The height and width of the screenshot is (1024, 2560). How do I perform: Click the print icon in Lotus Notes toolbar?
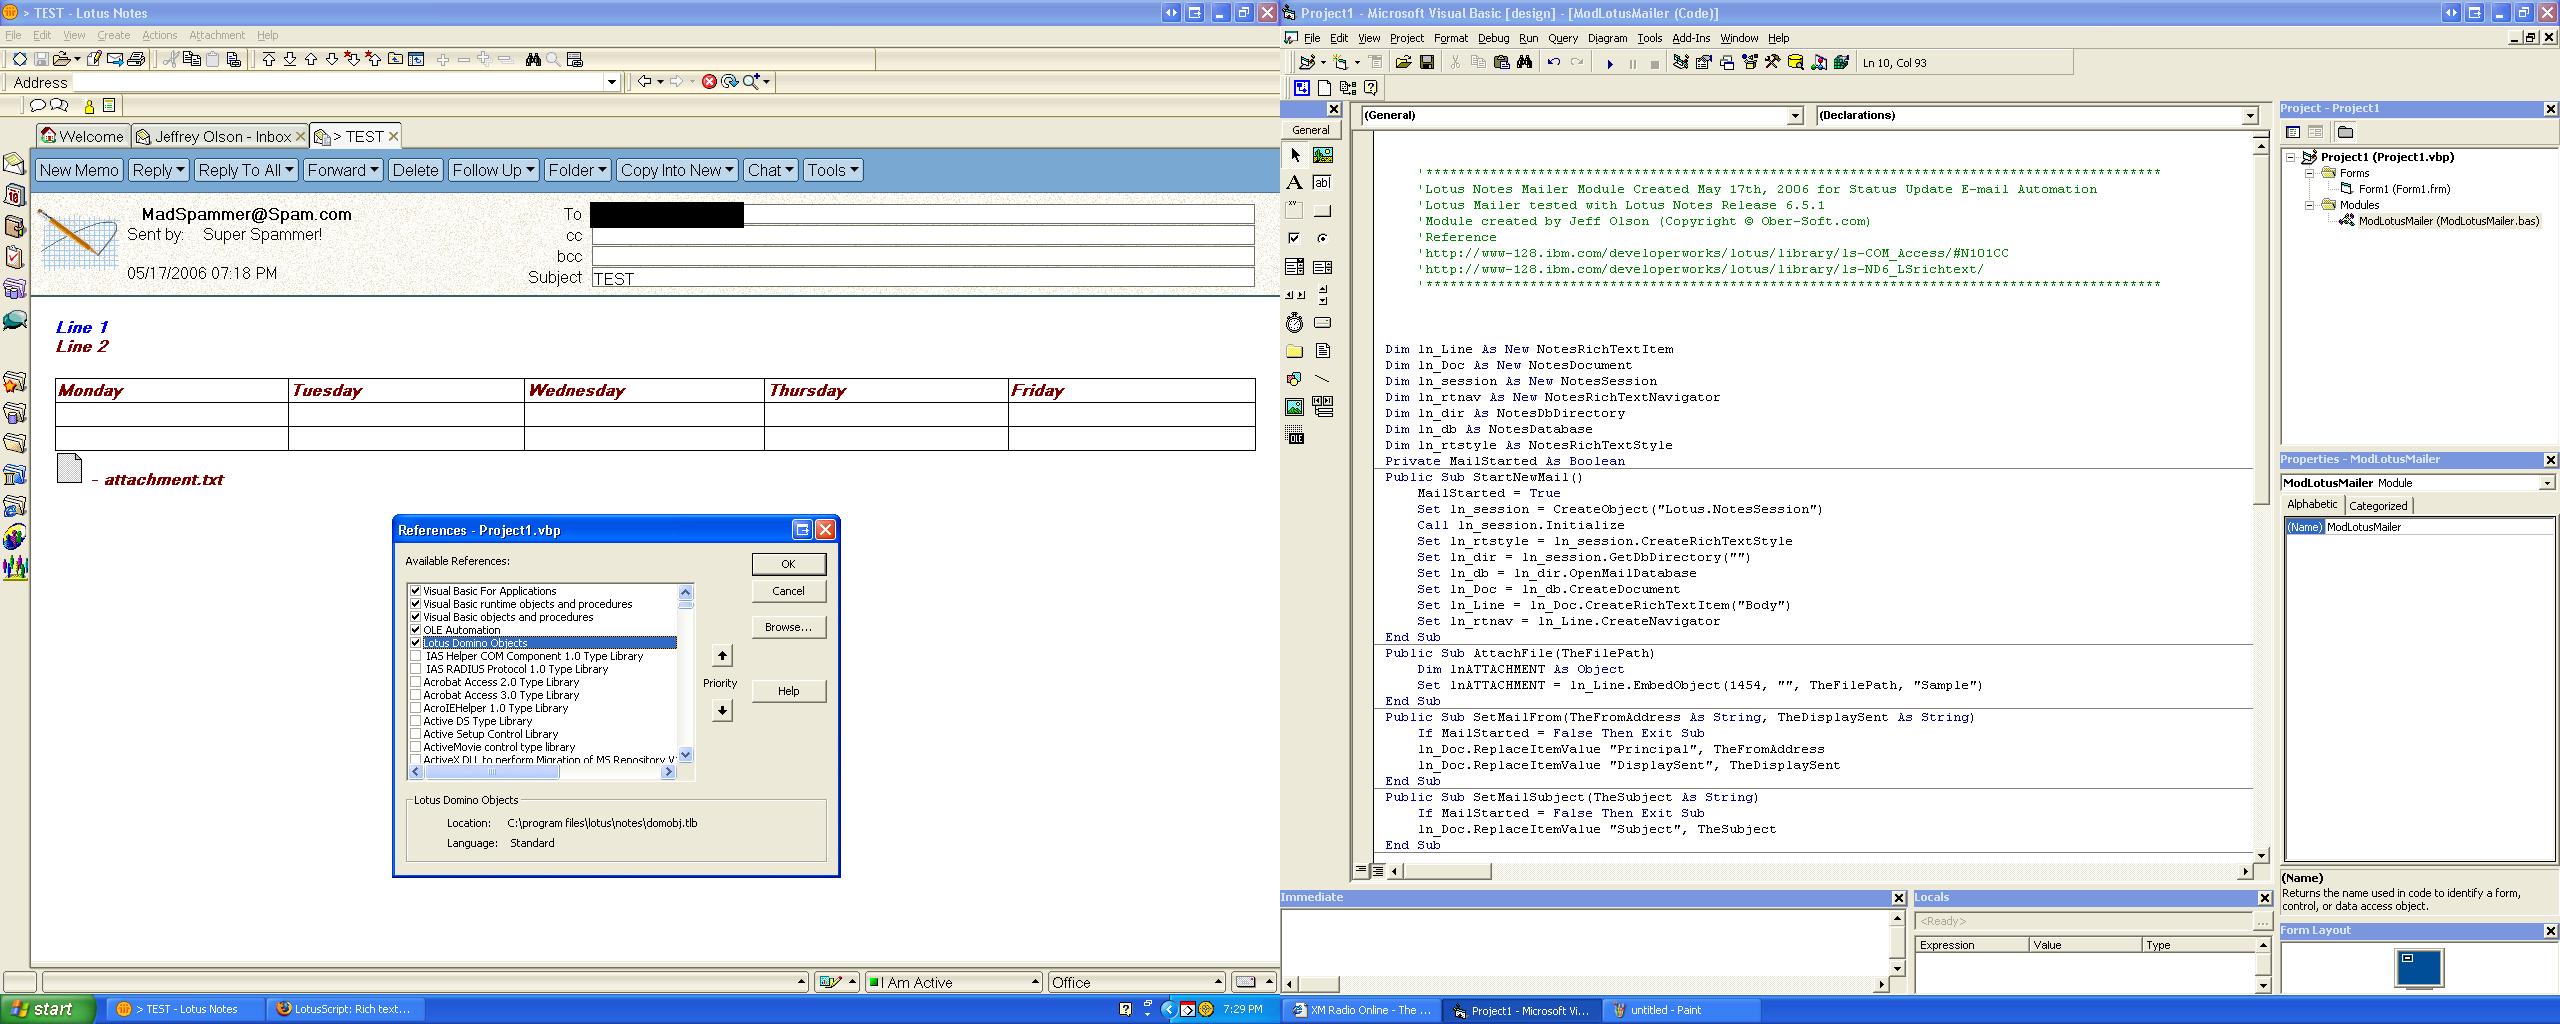click(x=137, y=59)
